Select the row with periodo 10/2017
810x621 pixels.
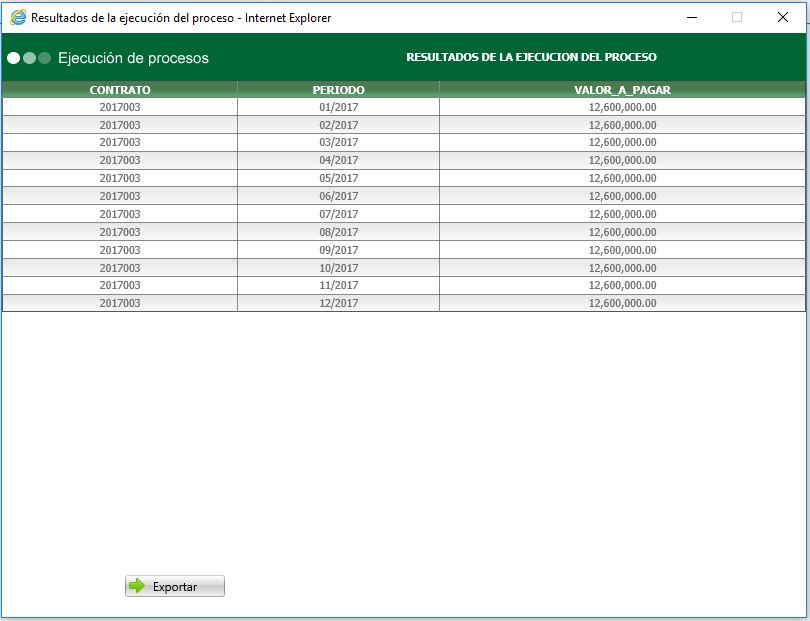[338, 267]
